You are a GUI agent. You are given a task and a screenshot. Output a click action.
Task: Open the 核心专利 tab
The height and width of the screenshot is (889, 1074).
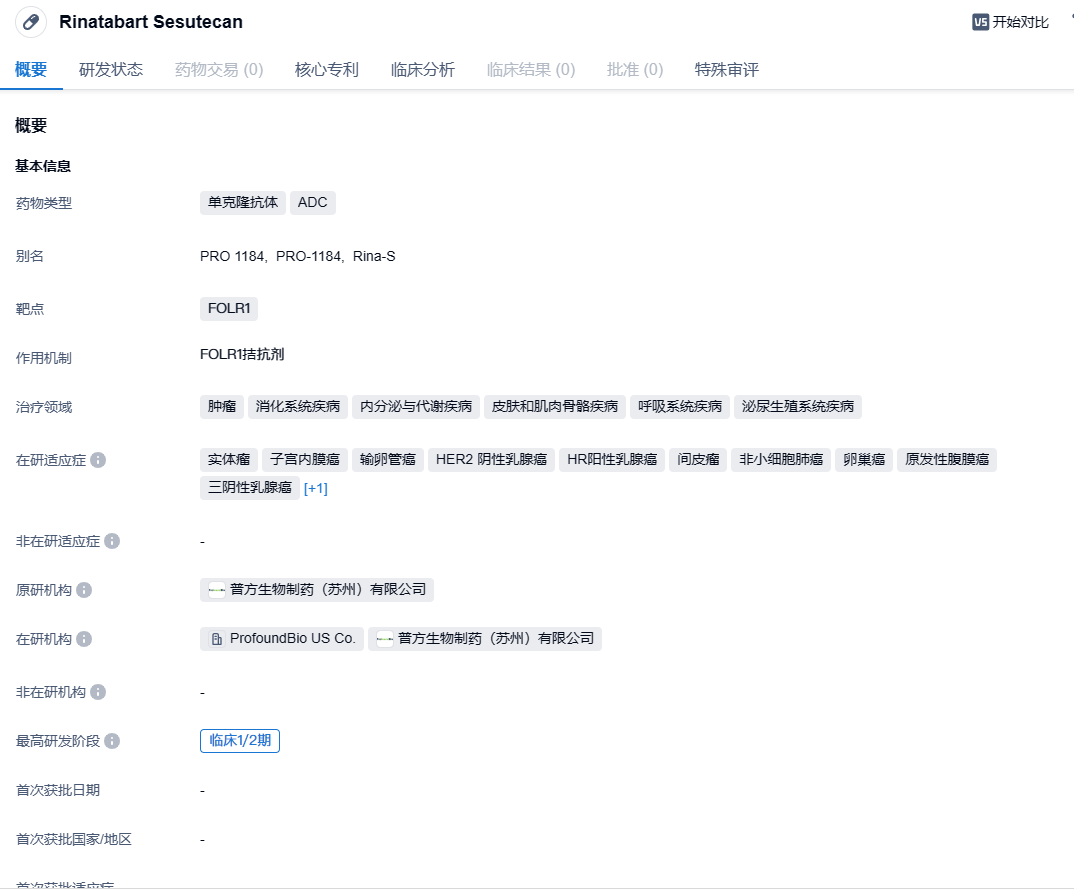pyautogui.click(x=326, y=69)
